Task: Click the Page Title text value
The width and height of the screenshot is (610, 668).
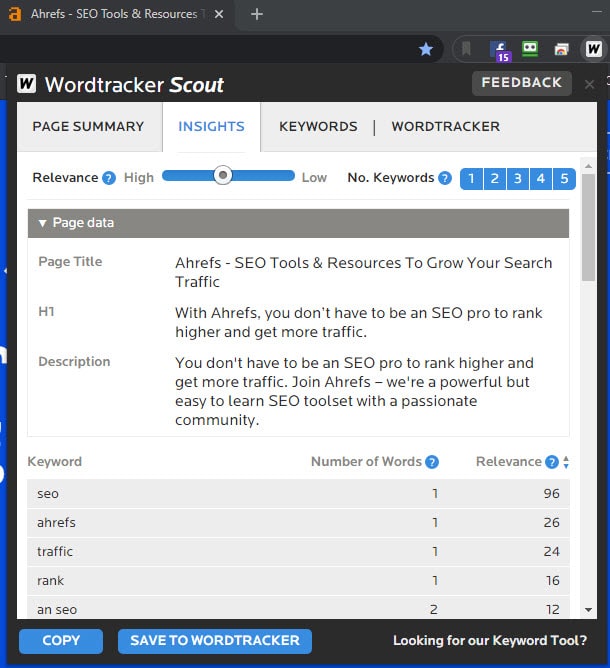Action: (x=363, y=272)
